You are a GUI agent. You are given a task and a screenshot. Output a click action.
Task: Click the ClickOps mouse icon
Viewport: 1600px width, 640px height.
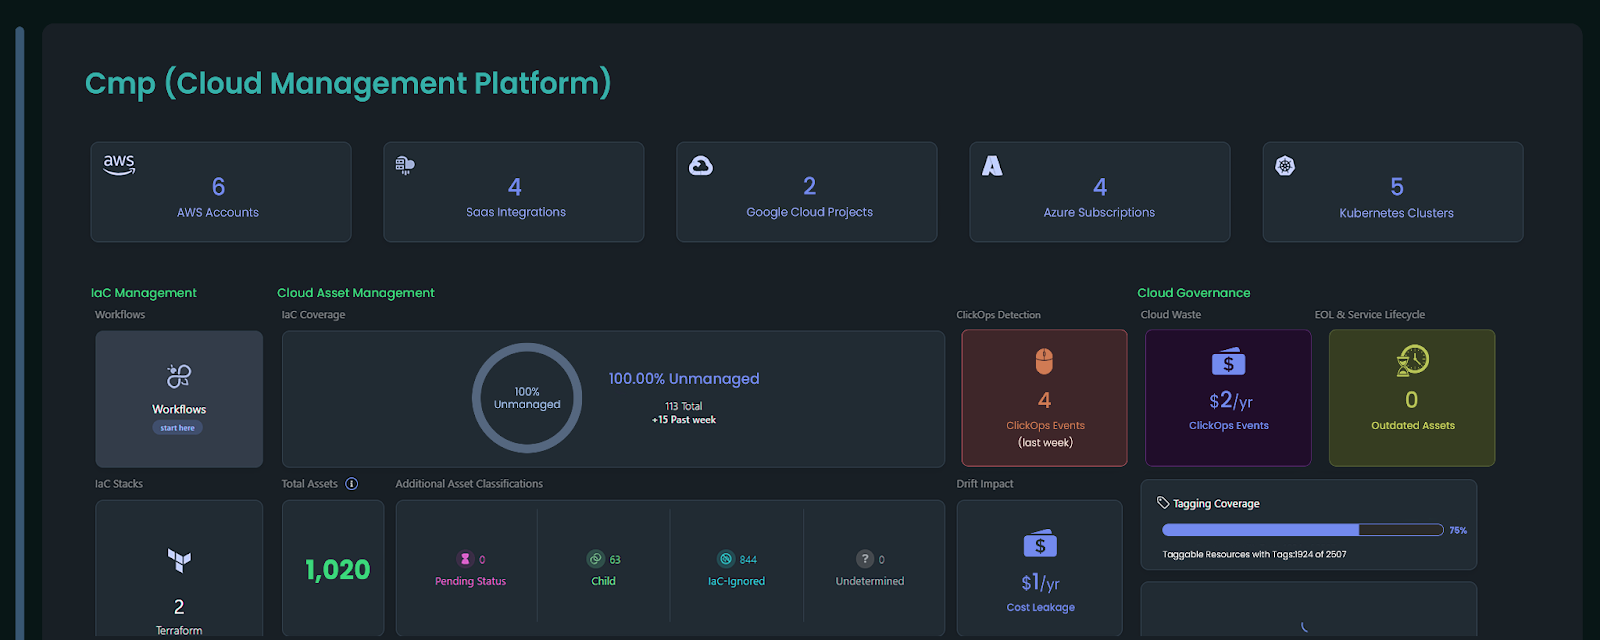(1044, 361)
